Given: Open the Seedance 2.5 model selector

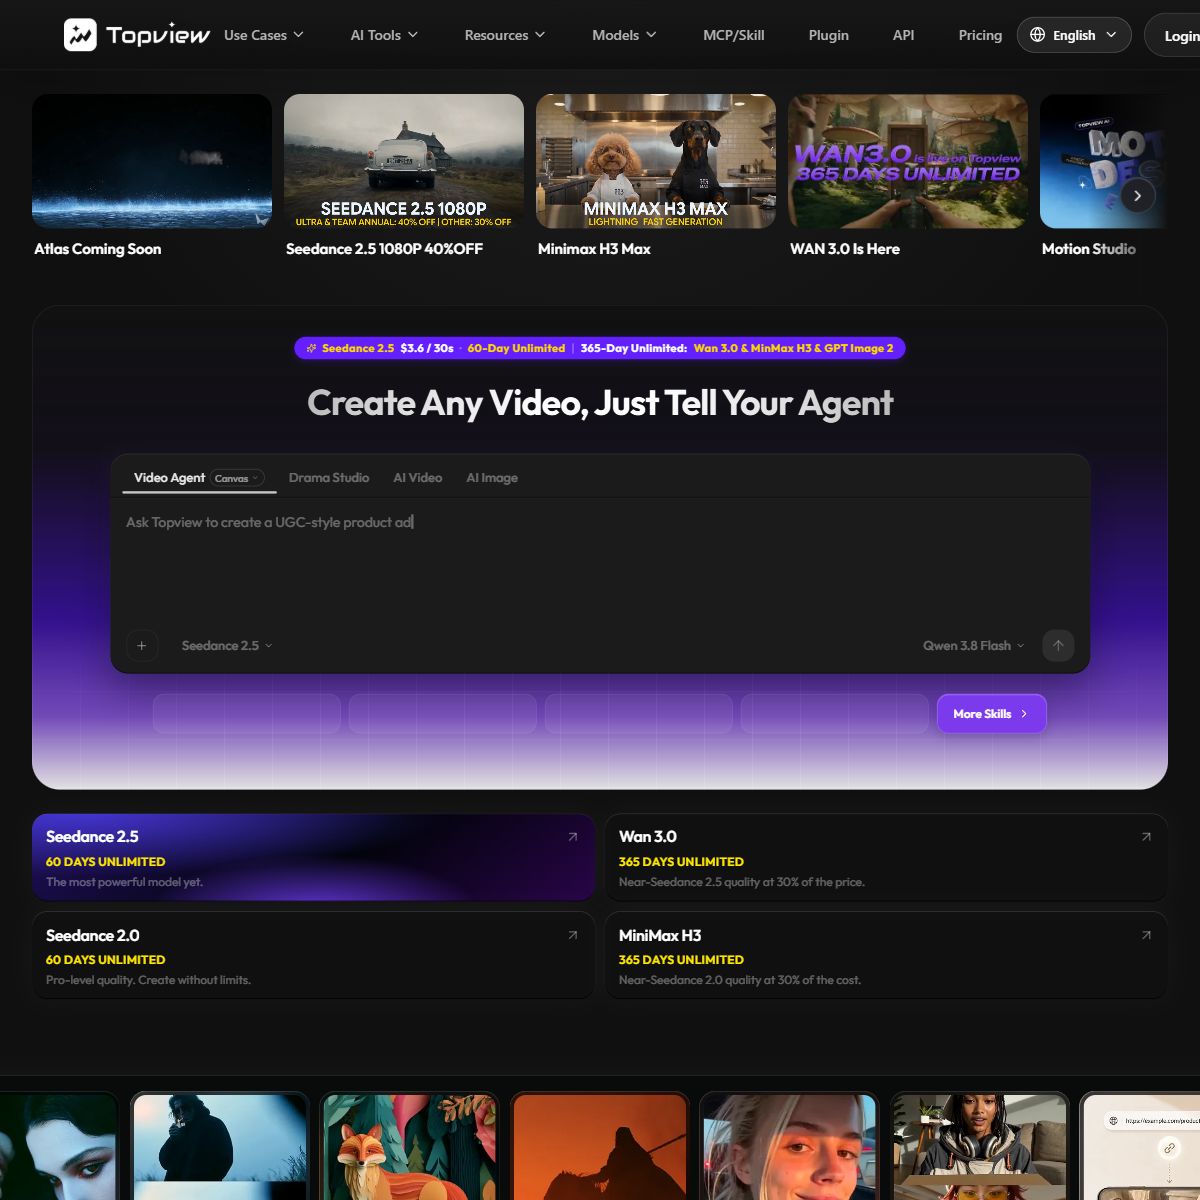Looking at the screenshot, I should click(x=227, y=646).
